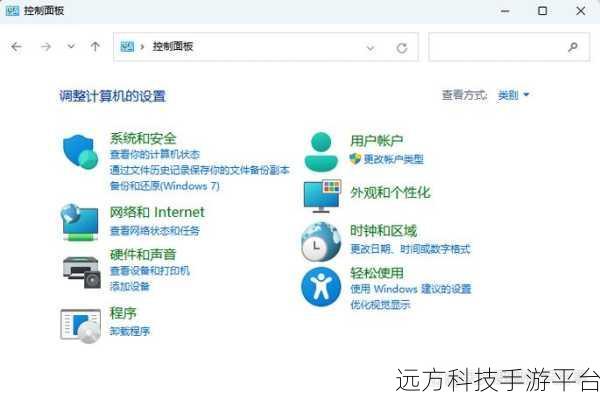Open the System and Security shield icon
Image resolution: width=600 pixels, height=399 pixels.
tap(81, 151)
